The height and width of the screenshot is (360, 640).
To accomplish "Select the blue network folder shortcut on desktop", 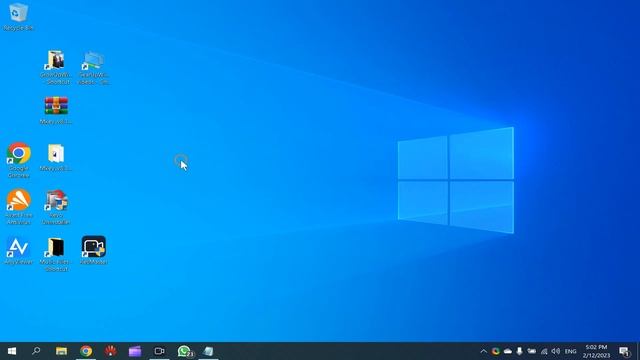I will tap(93, 67).
